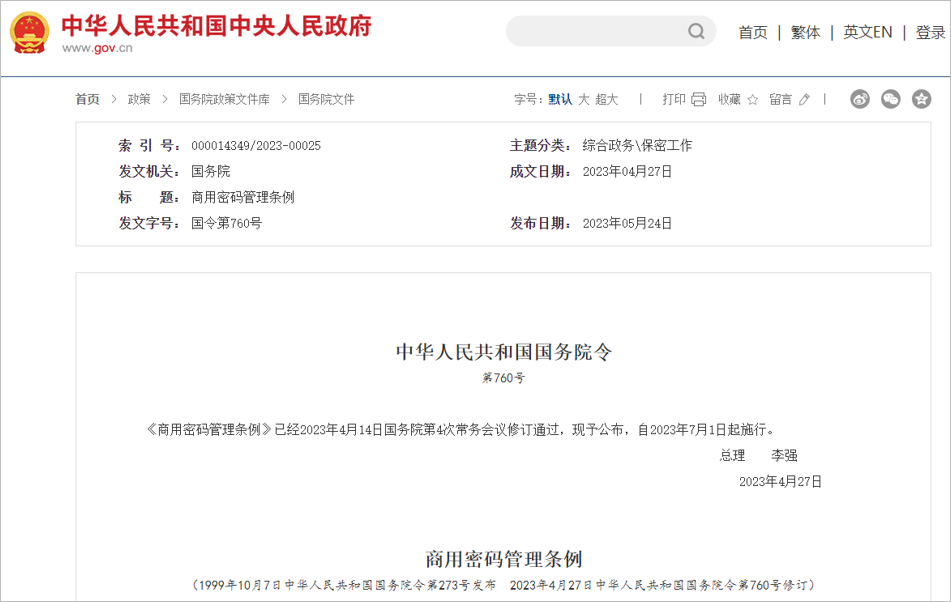Screen dimensions: 951x602
Task: Share via WeChat icon
Action: 890,99
